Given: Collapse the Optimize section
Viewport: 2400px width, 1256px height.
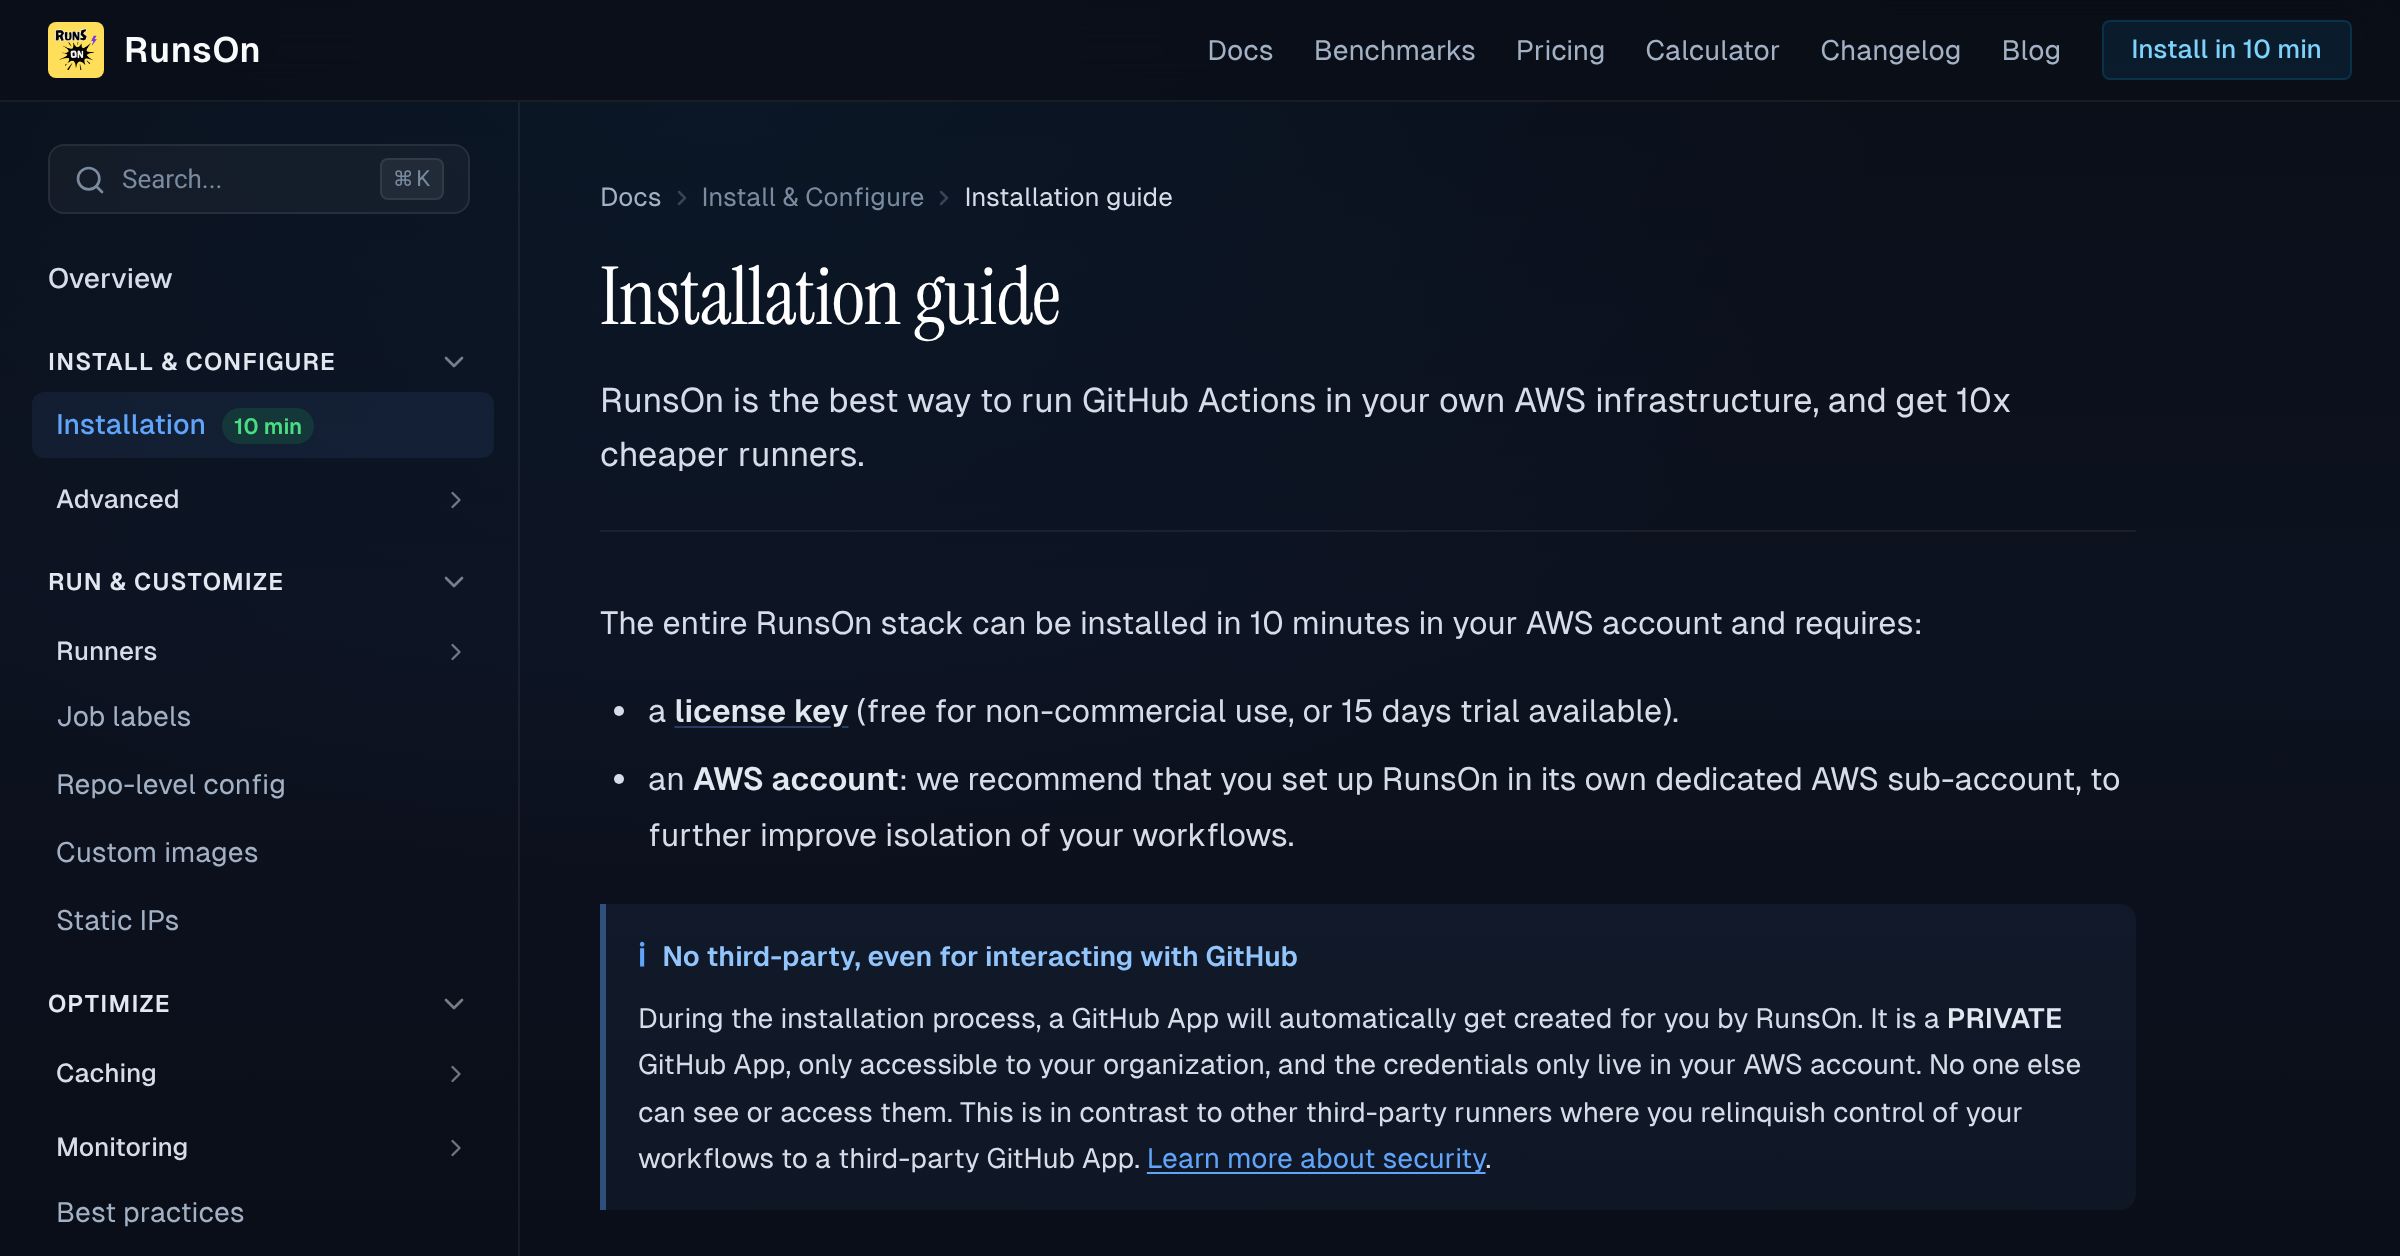Looking at the screenshot, I should coord(455,1003).
